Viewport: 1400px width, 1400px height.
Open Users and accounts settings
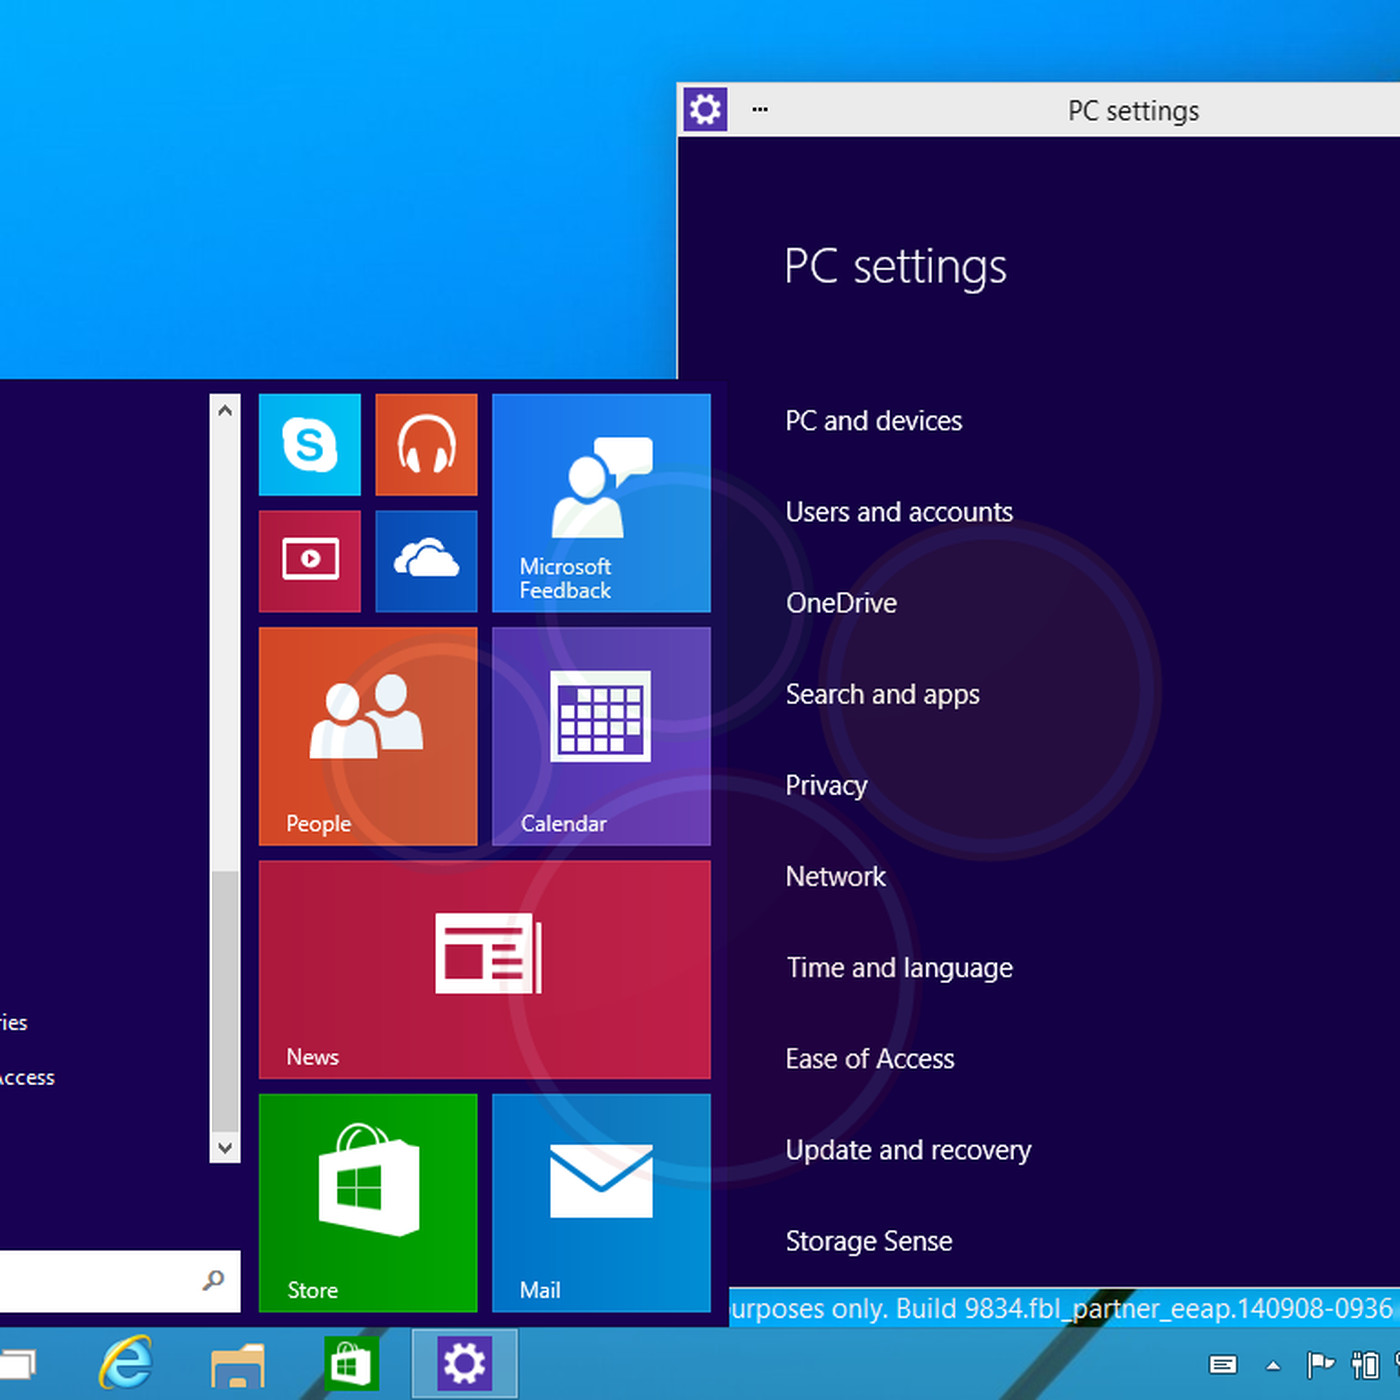click(899, 512)
